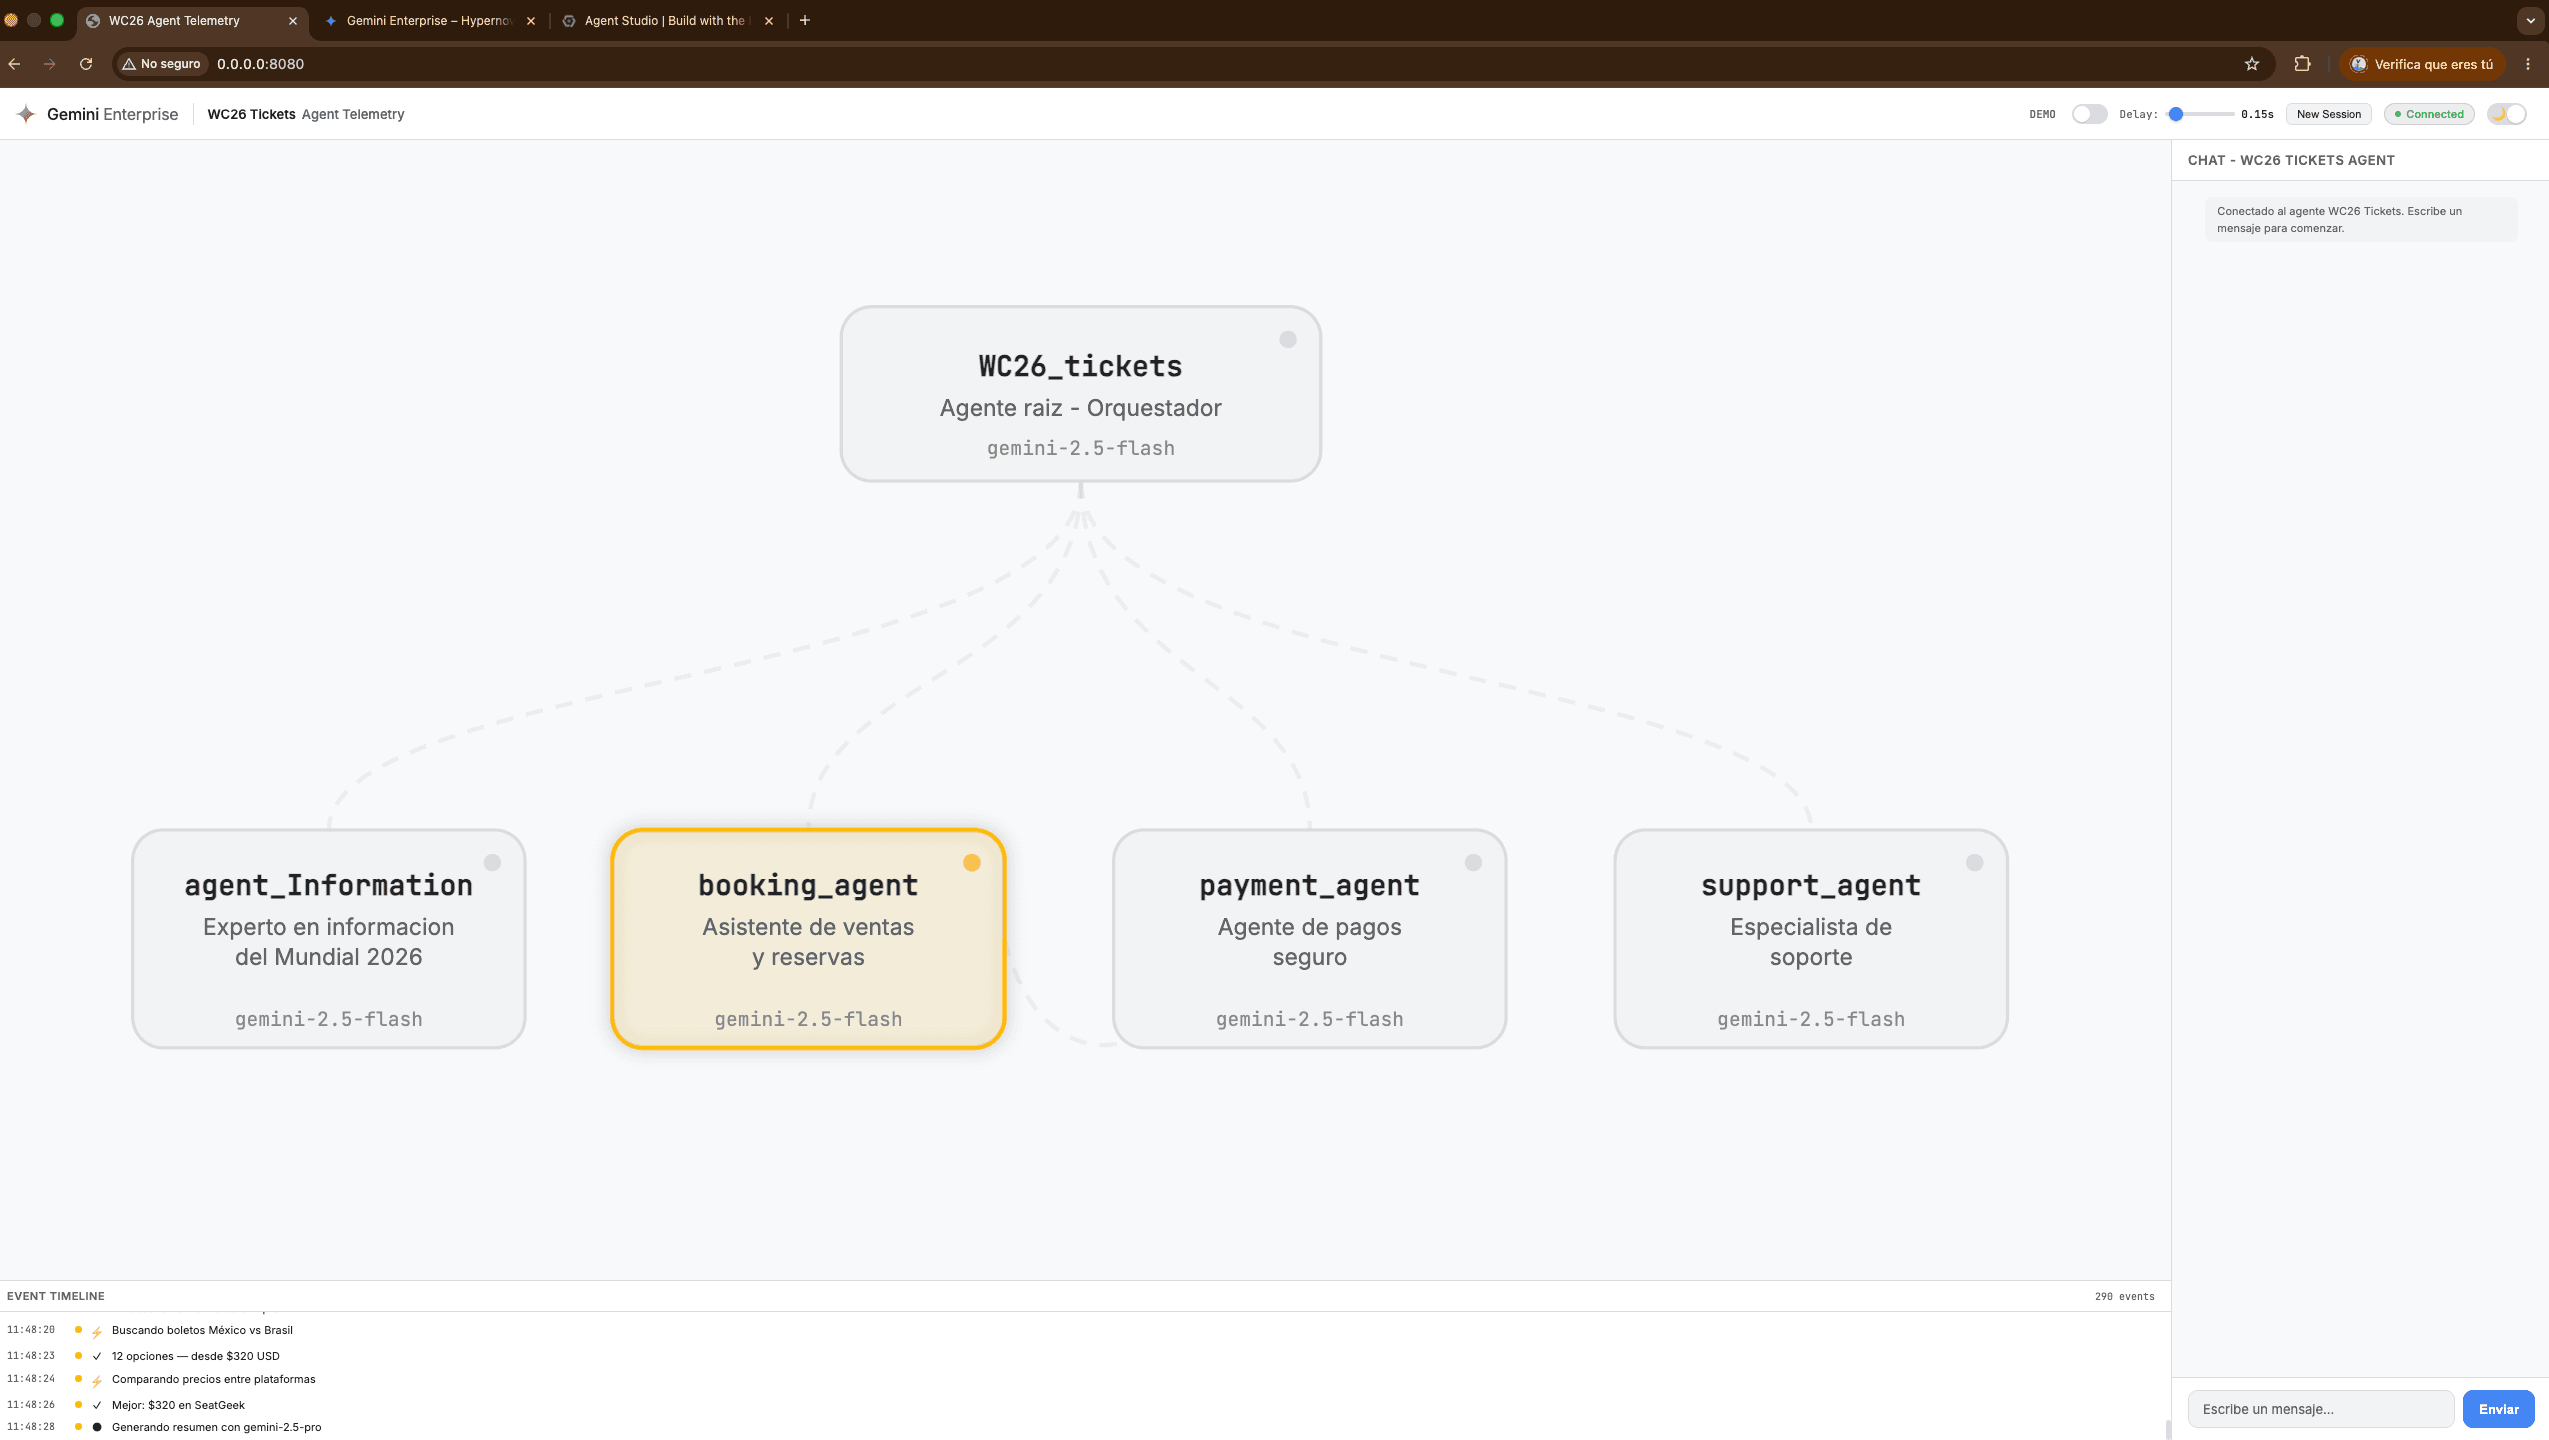
Task: Click orange marker dot on the 11:48:20 event
Action: (78, 1330)
